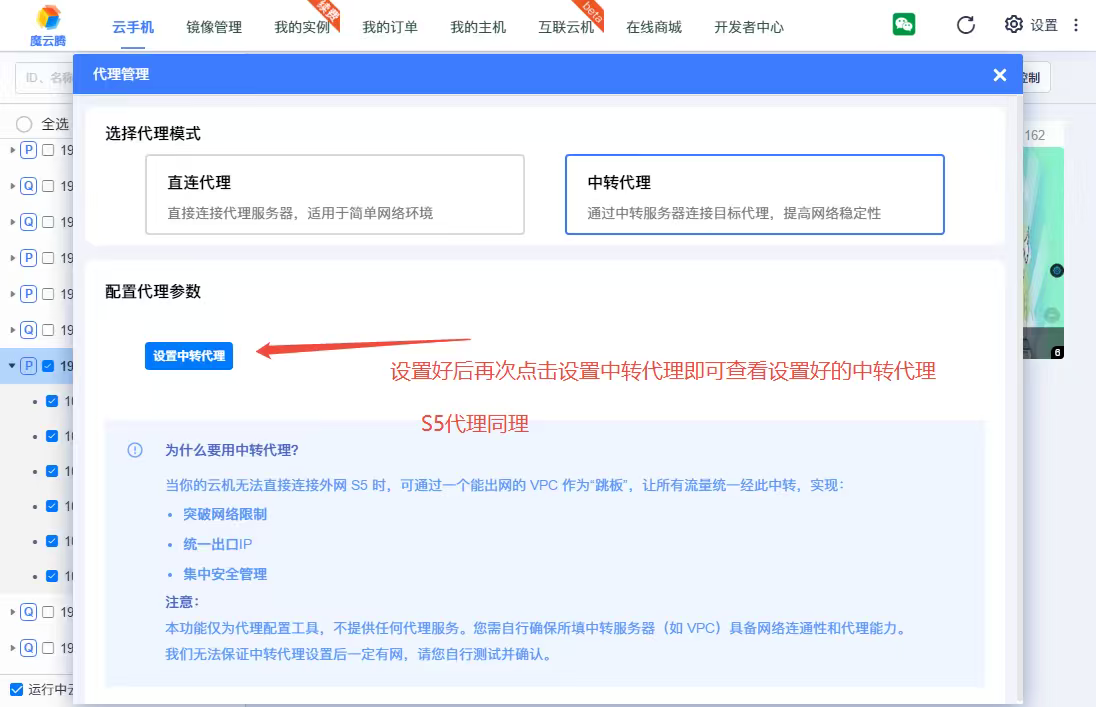Switch to the 镜像管理 tab
This screenshot has height=707, width=1096.
point(214,27)
